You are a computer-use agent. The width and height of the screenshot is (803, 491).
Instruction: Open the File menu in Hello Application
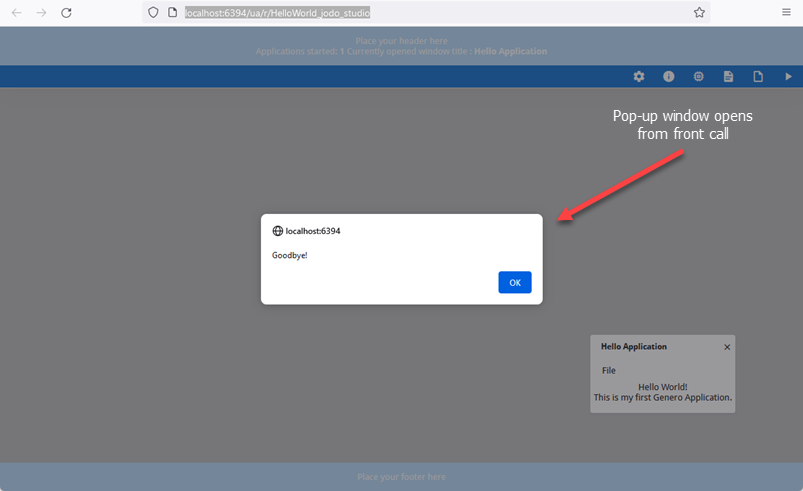[x=609, y=370]
